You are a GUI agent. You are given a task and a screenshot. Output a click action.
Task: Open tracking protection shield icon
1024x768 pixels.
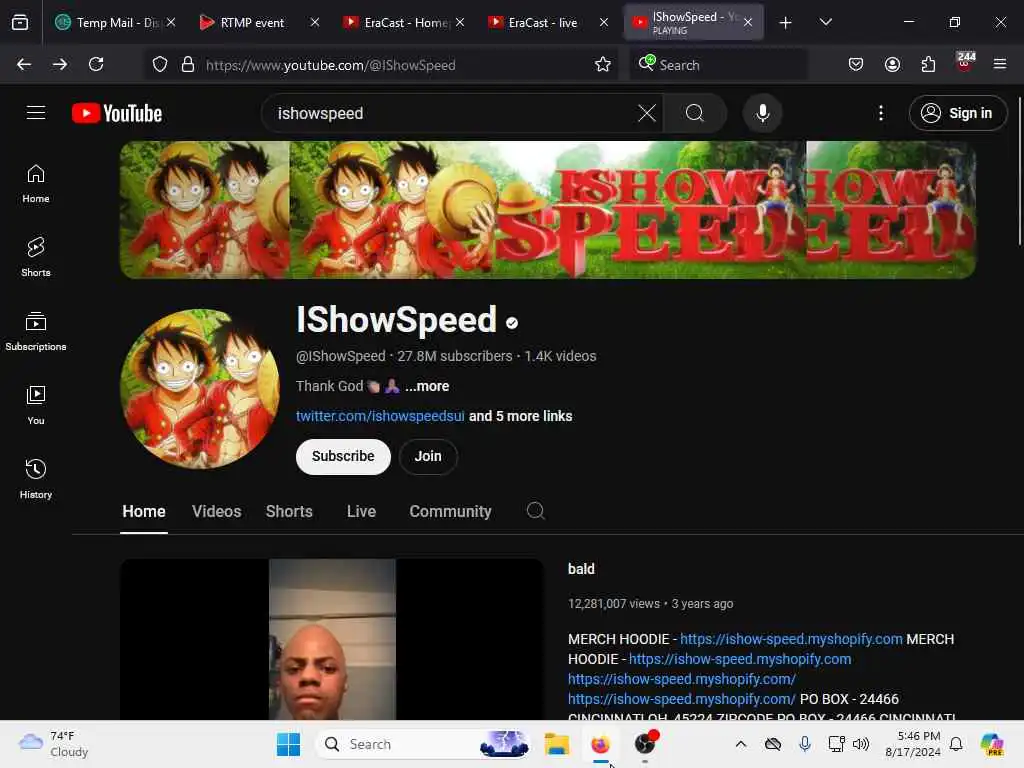pyautogui.click(x=160, y=64)
